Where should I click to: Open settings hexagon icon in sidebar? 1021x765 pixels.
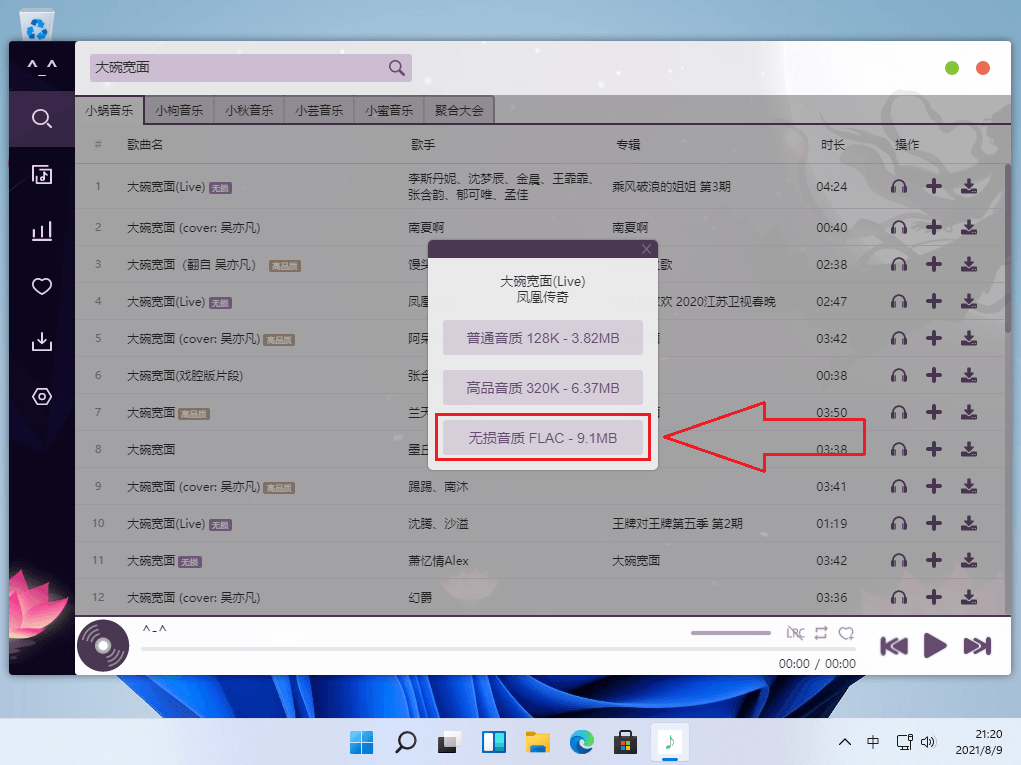pos(42,396)
